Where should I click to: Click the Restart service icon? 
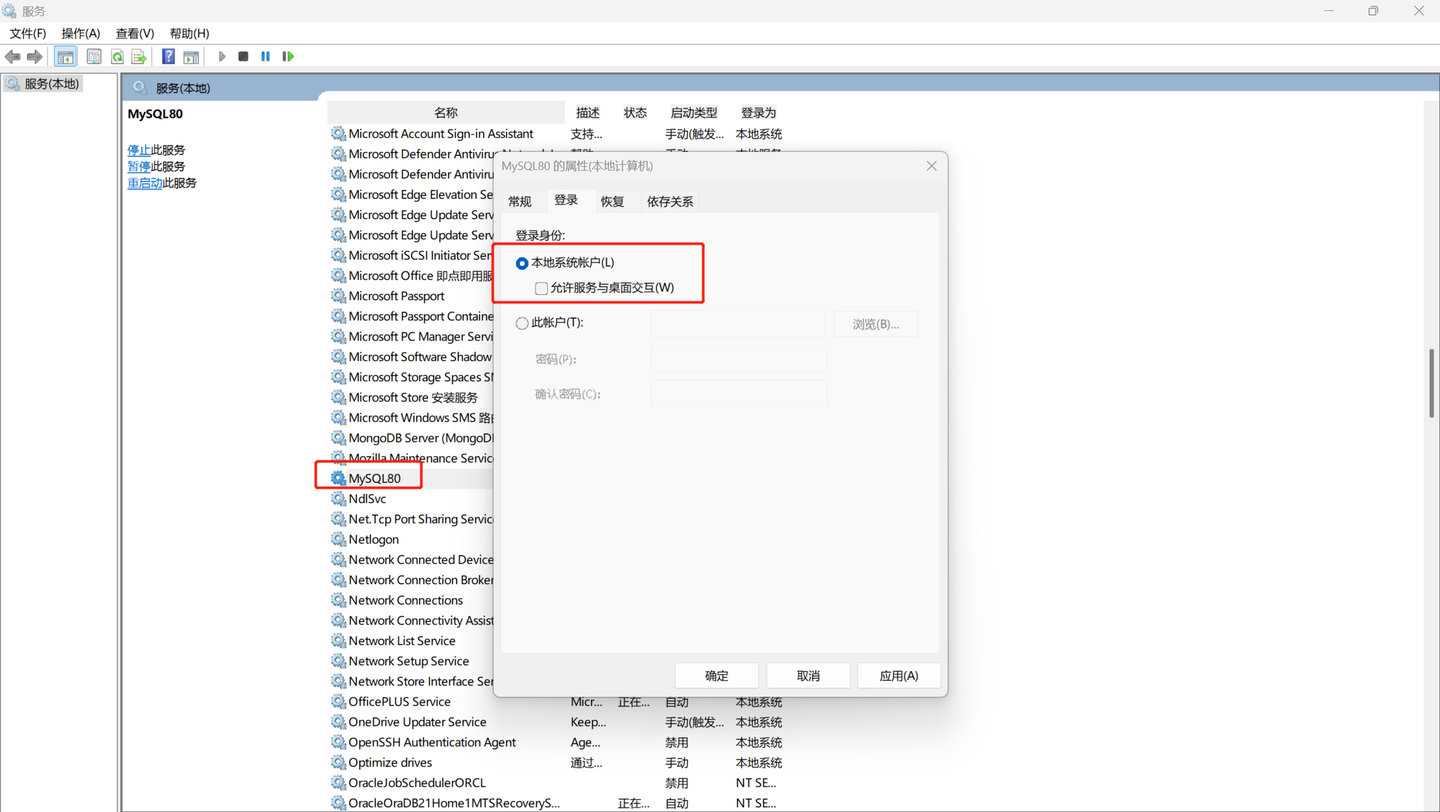point(288,57)
